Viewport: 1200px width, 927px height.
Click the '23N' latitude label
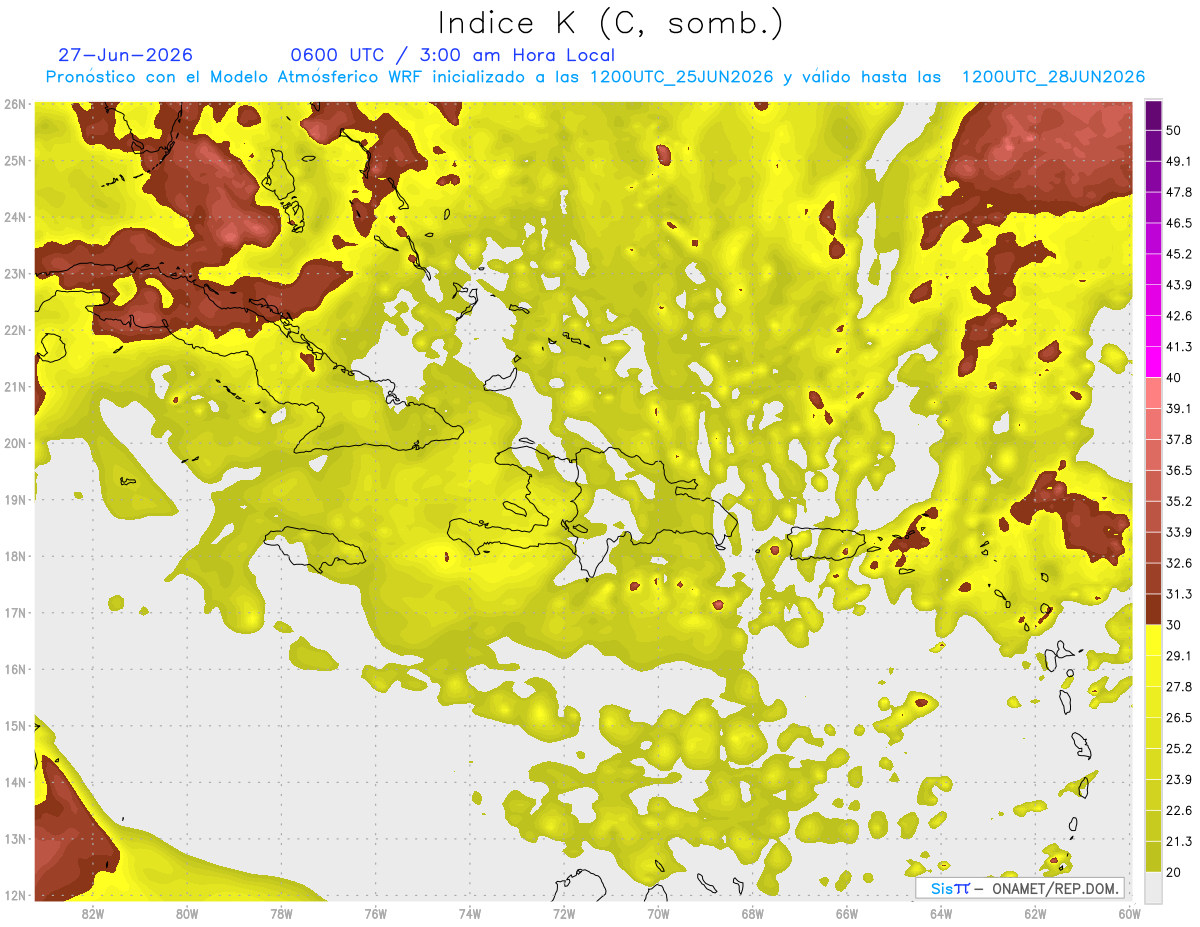click(x=15, y=273)
